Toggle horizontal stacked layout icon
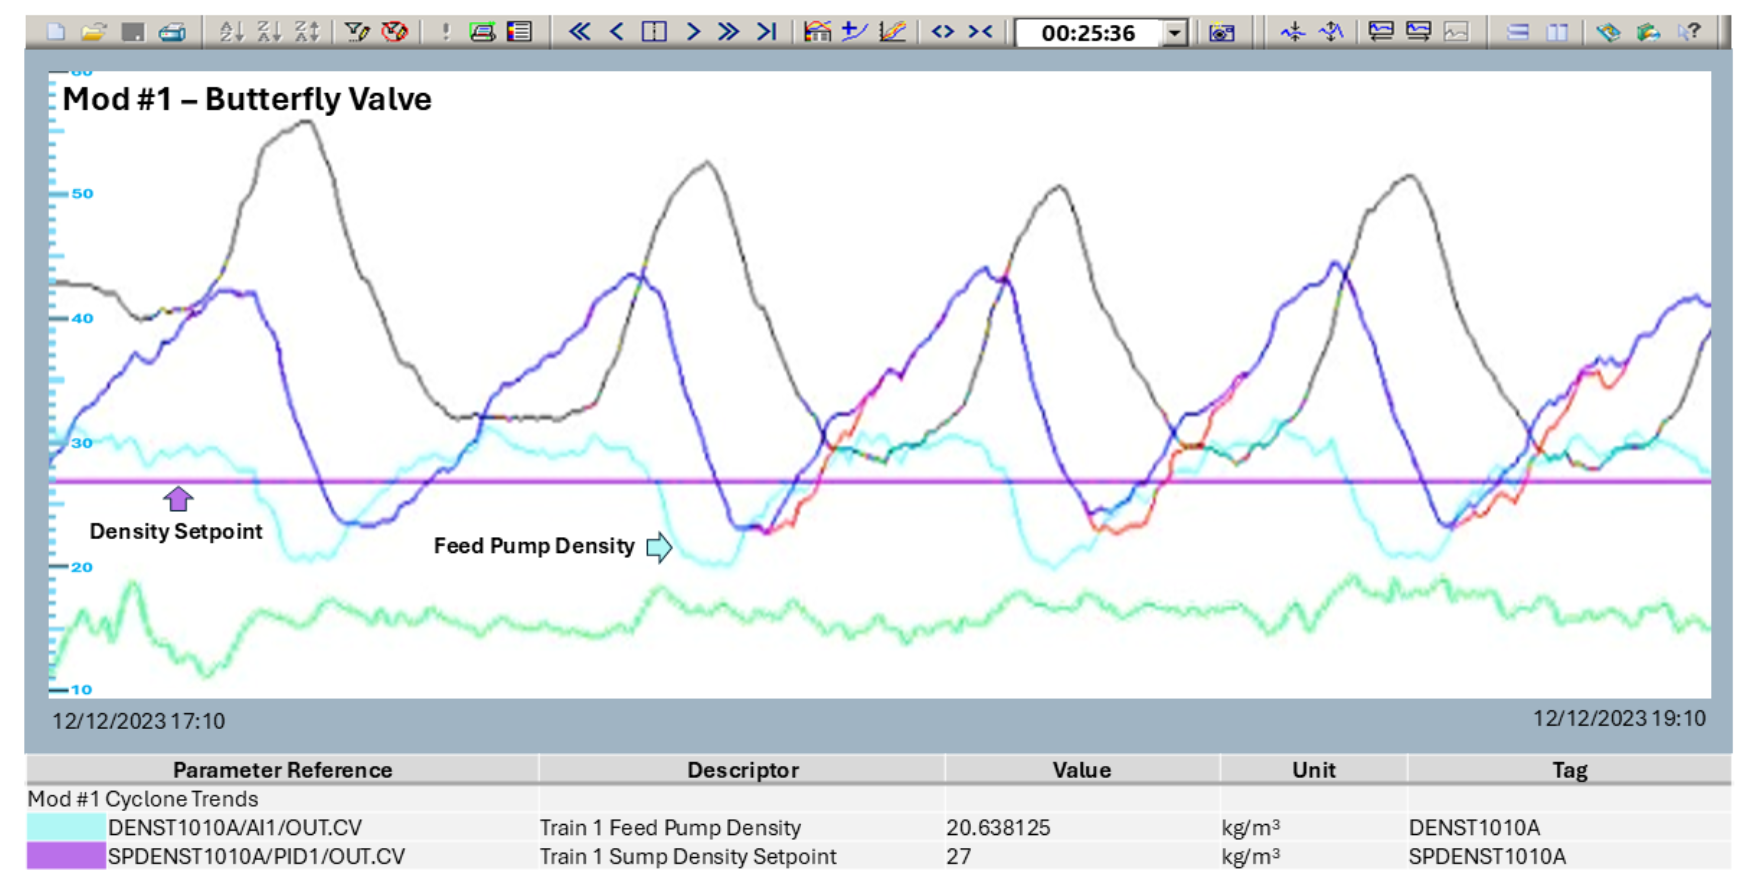 point(1518,32)
